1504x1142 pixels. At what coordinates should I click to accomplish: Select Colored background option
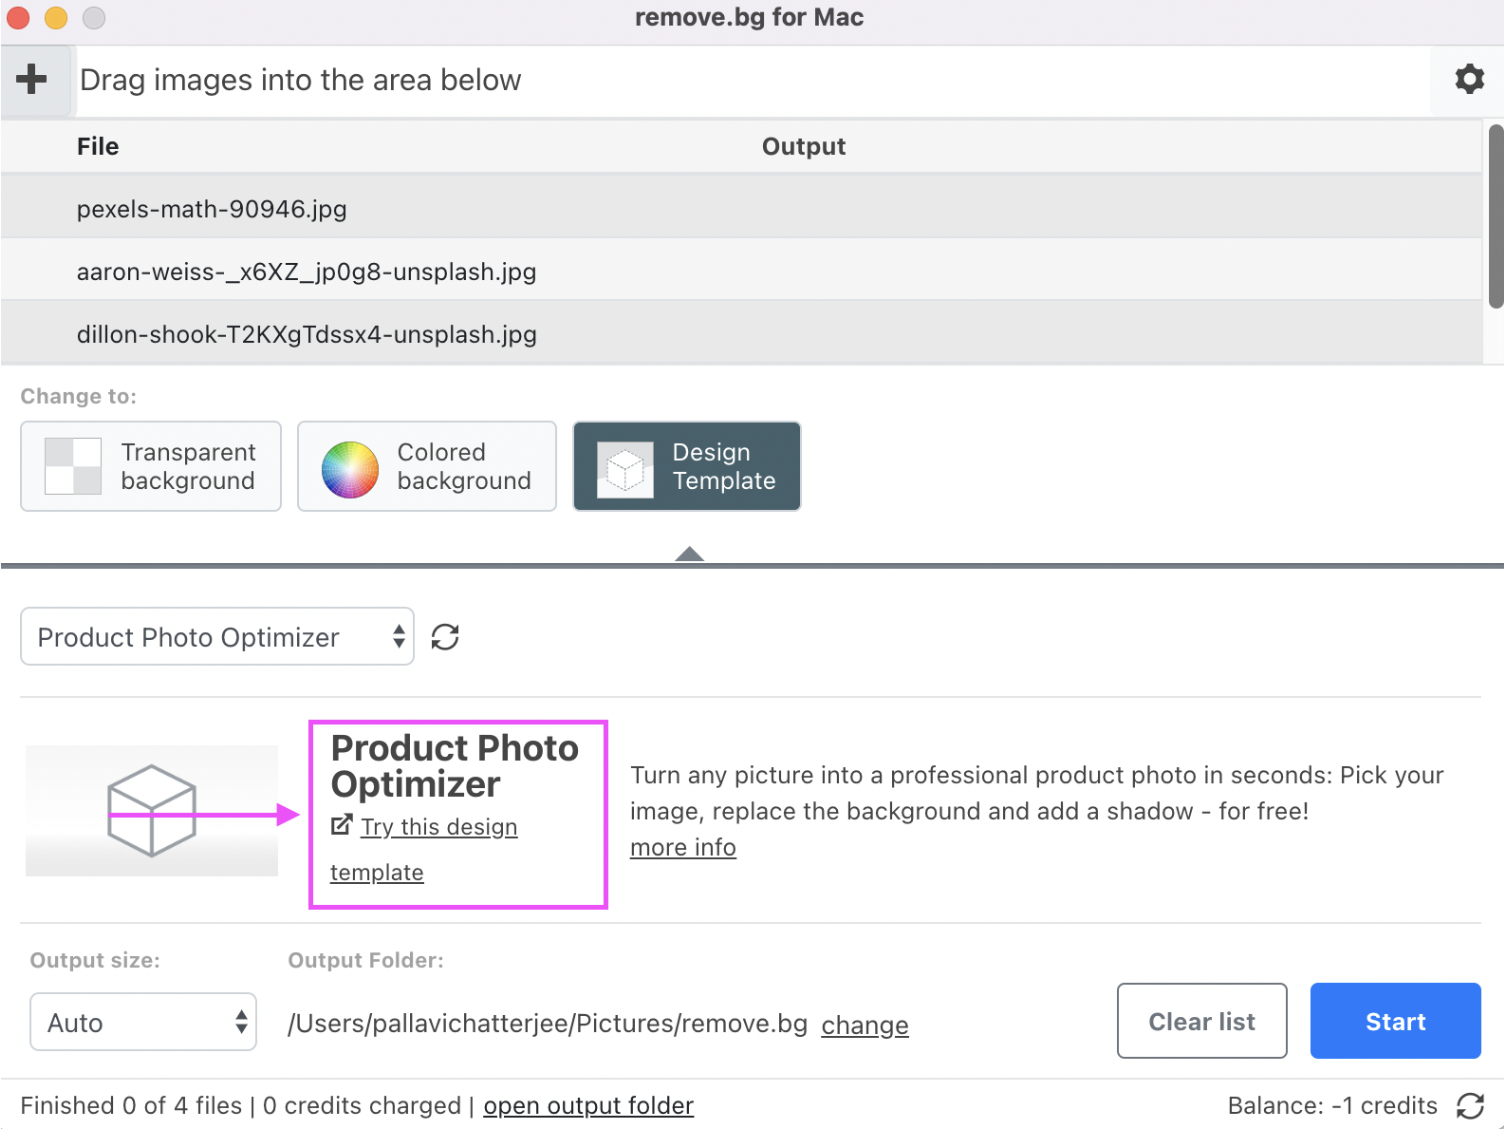coord(427,466)
